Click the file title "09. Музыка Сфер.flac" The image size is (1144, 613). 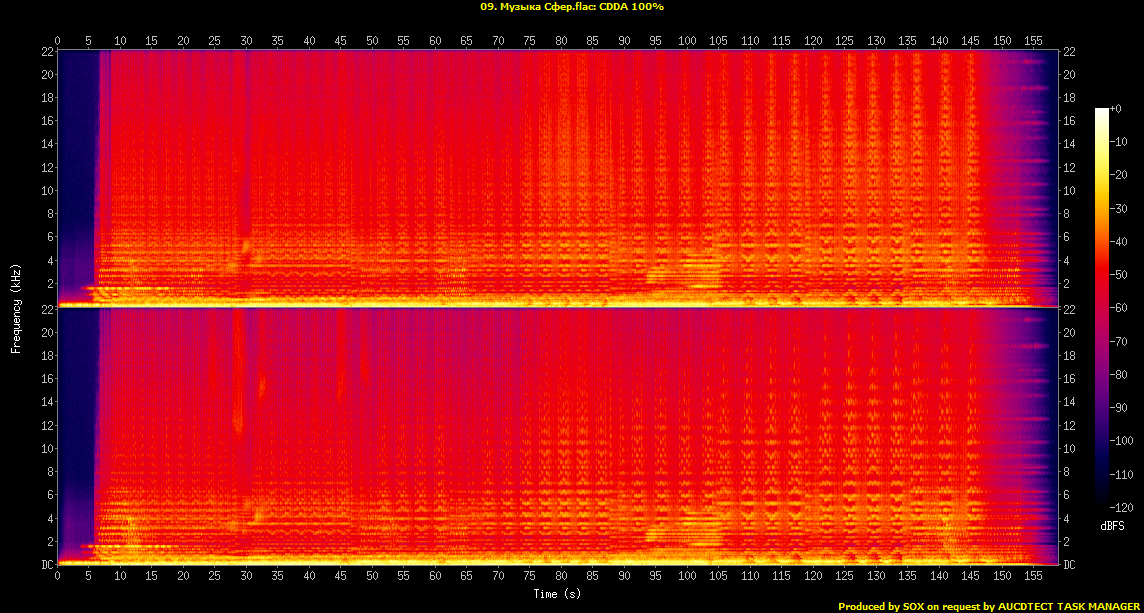pyautogui.click(x=537, y=7)
